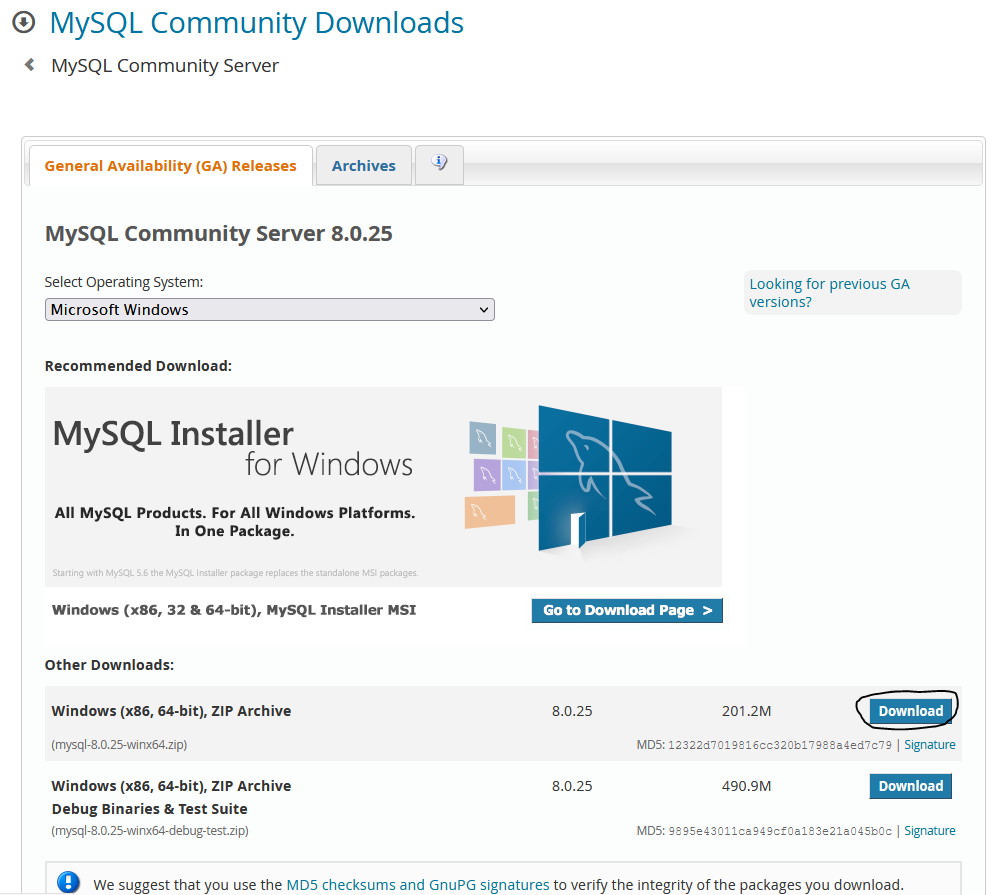Click the back chevron next to MySQL Community Server
Screen dimensions: 1003x895
coord(28,65)
